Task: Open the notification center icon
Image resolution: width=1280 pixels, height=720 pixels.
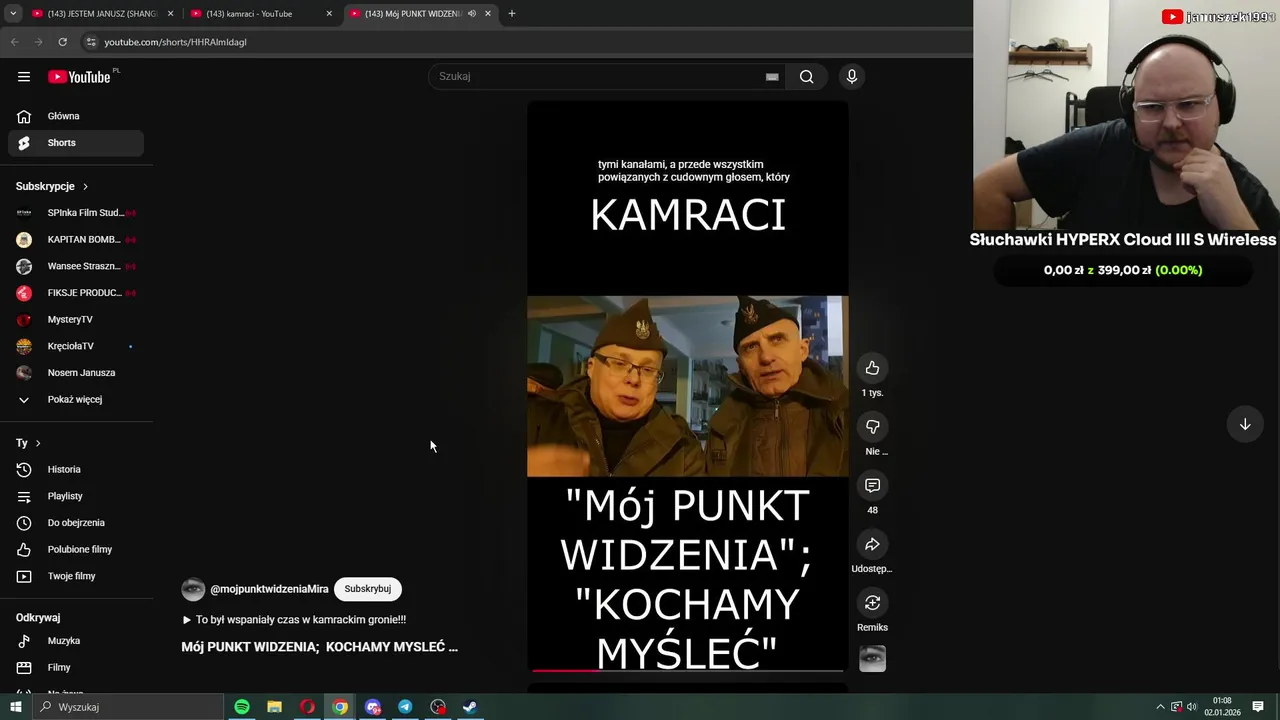Action: click(1258, 707)
